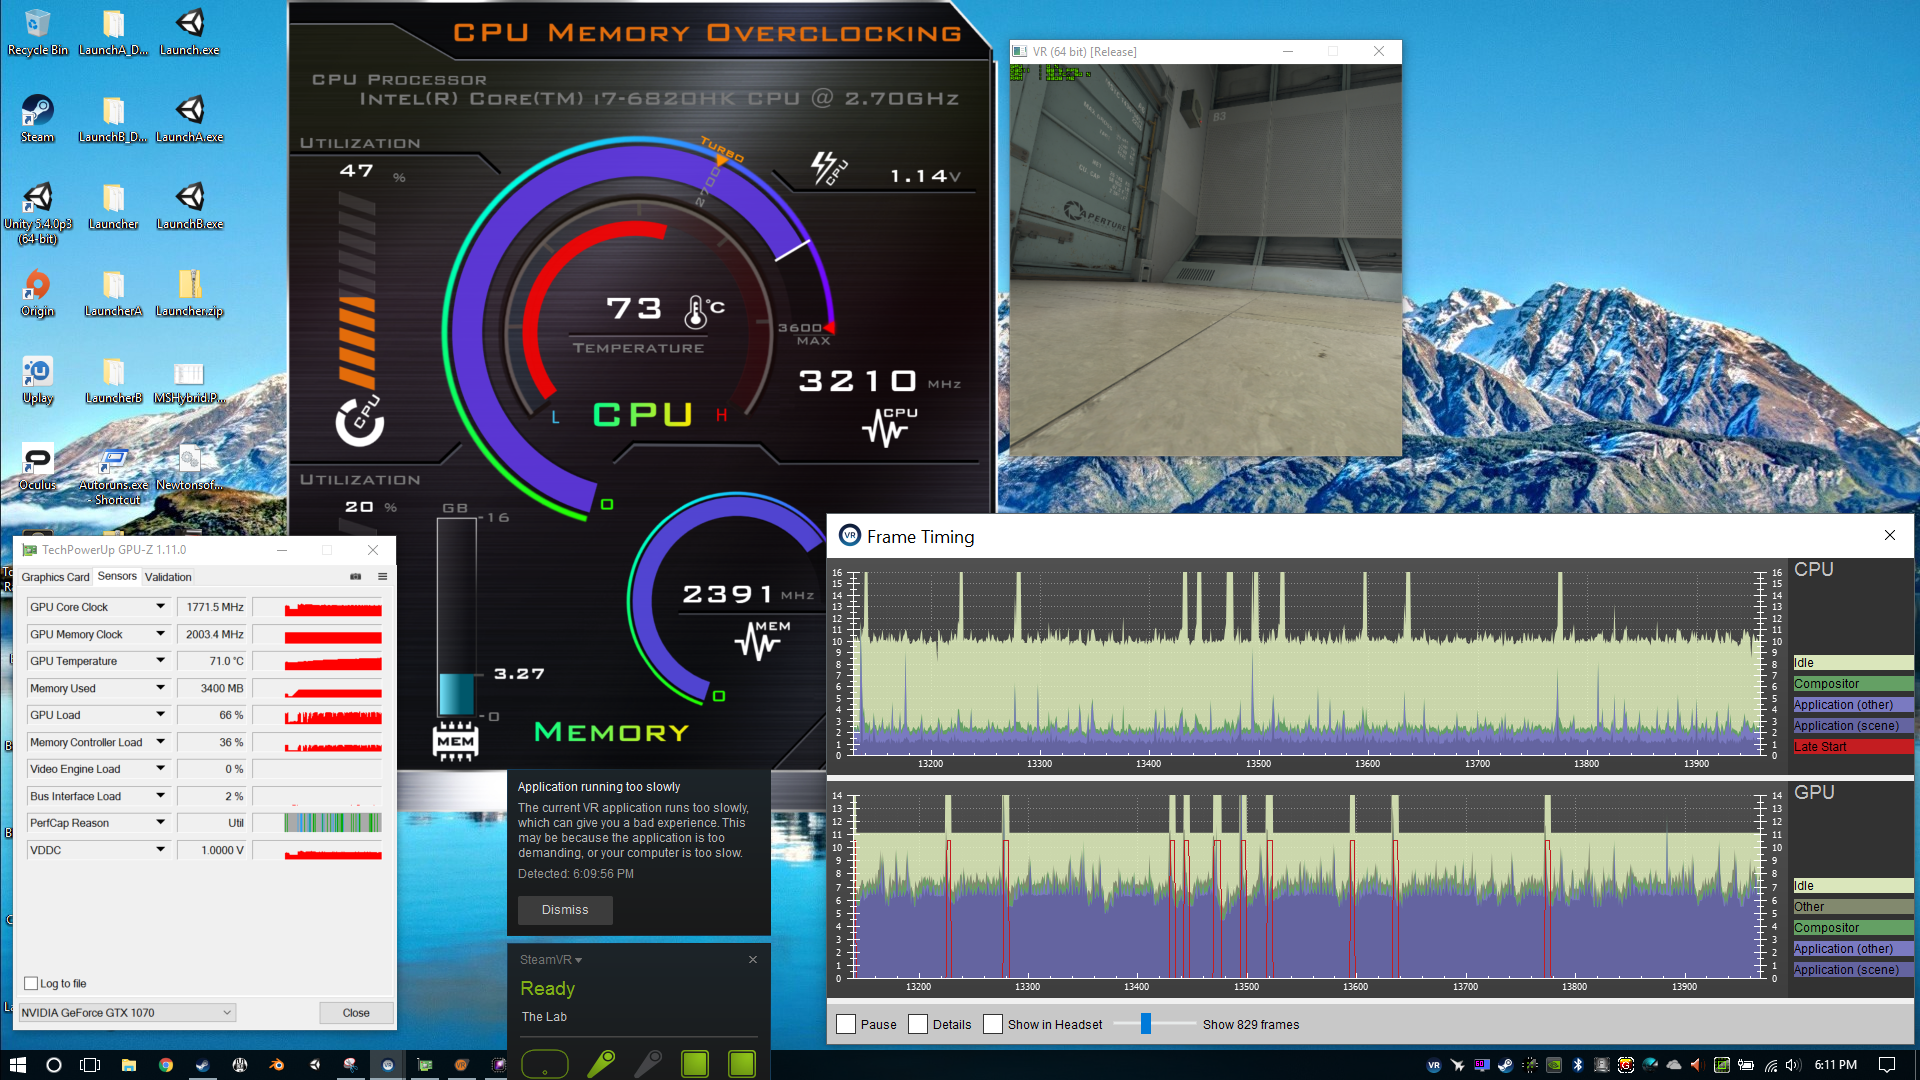The height and width of the screenshot is (1080, 1920).
Task: Select the Oculus desktop shortcut
Action: [x=37, y=467]
